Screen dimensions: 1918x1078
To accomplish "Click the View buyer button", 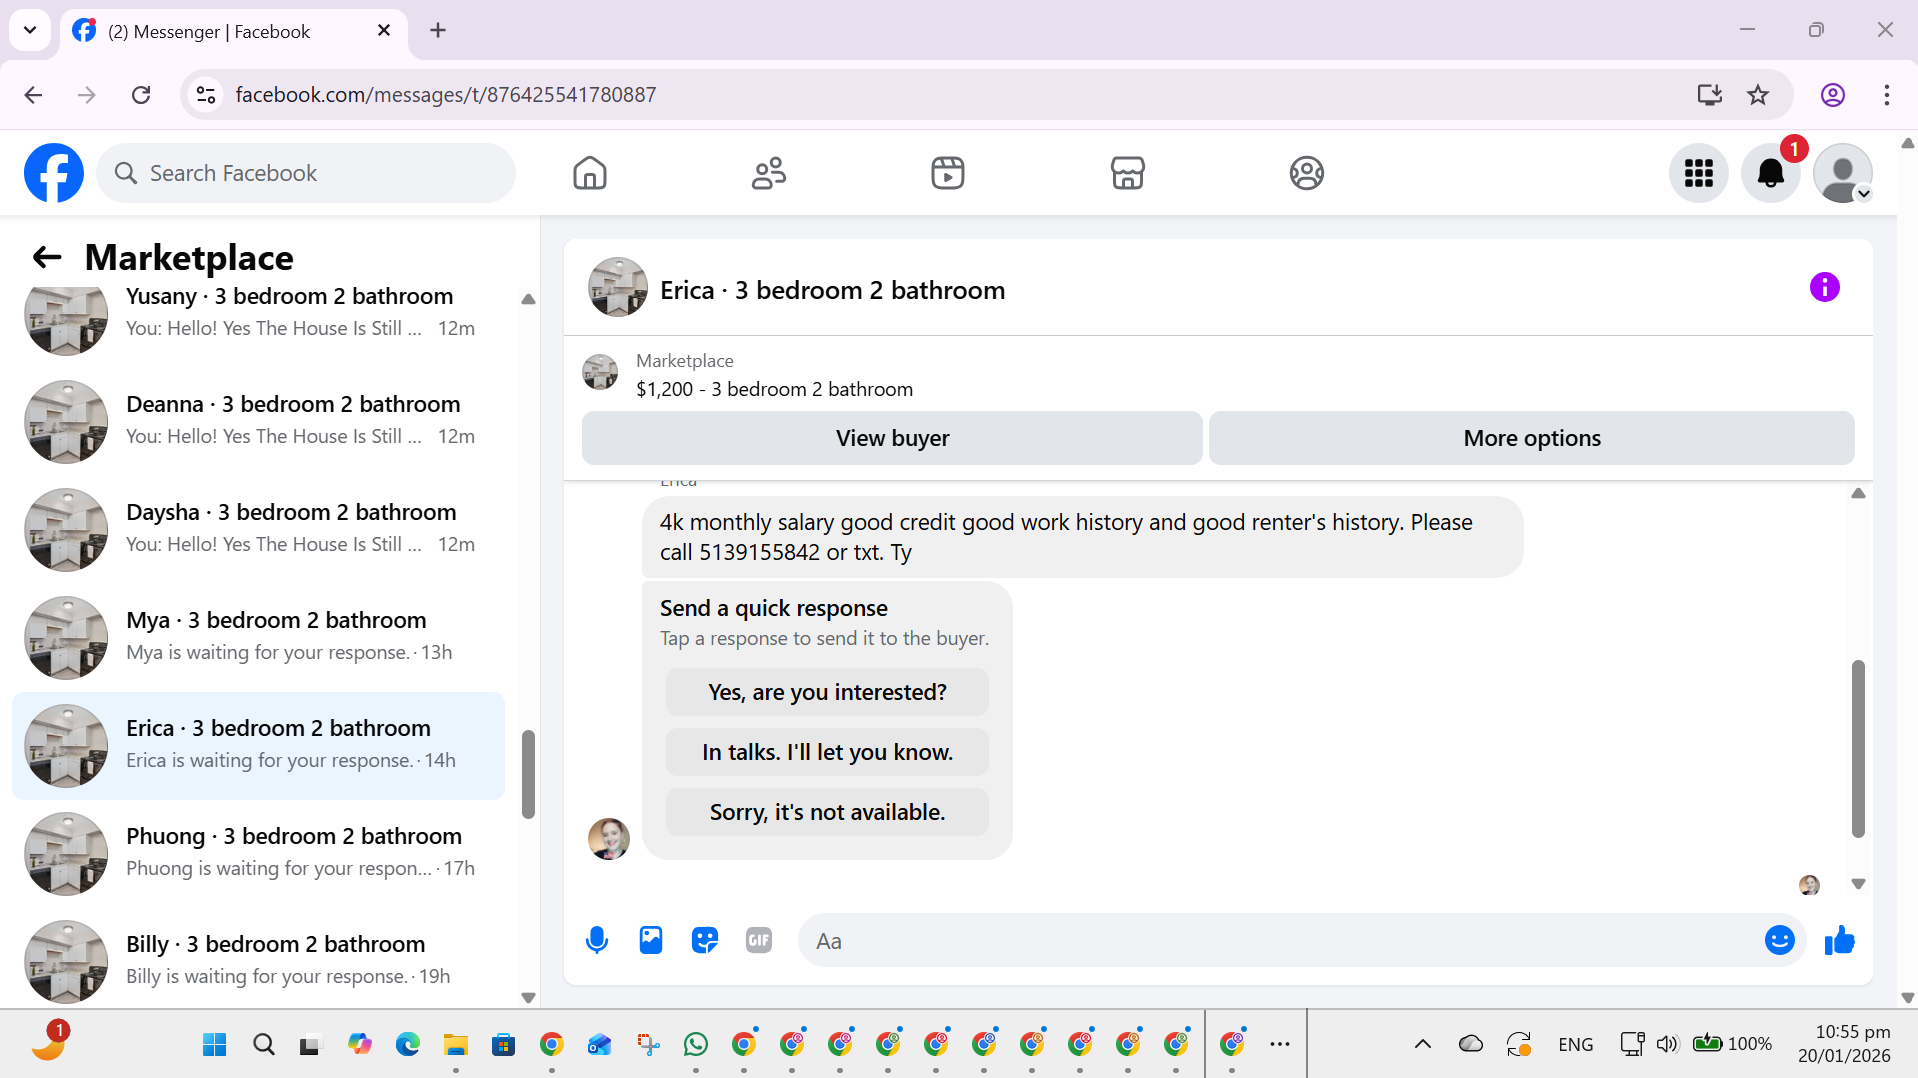I will (892, 438).
